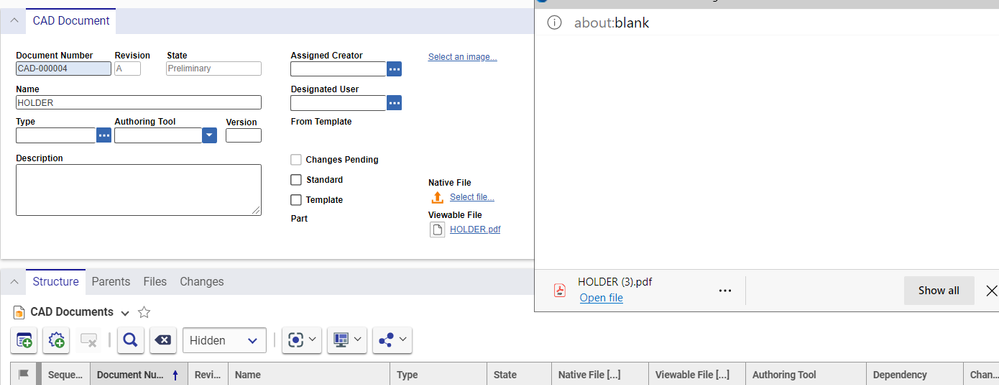Select the Structure tab
Viewport: 999px width, 385px height.
point(55,281)
